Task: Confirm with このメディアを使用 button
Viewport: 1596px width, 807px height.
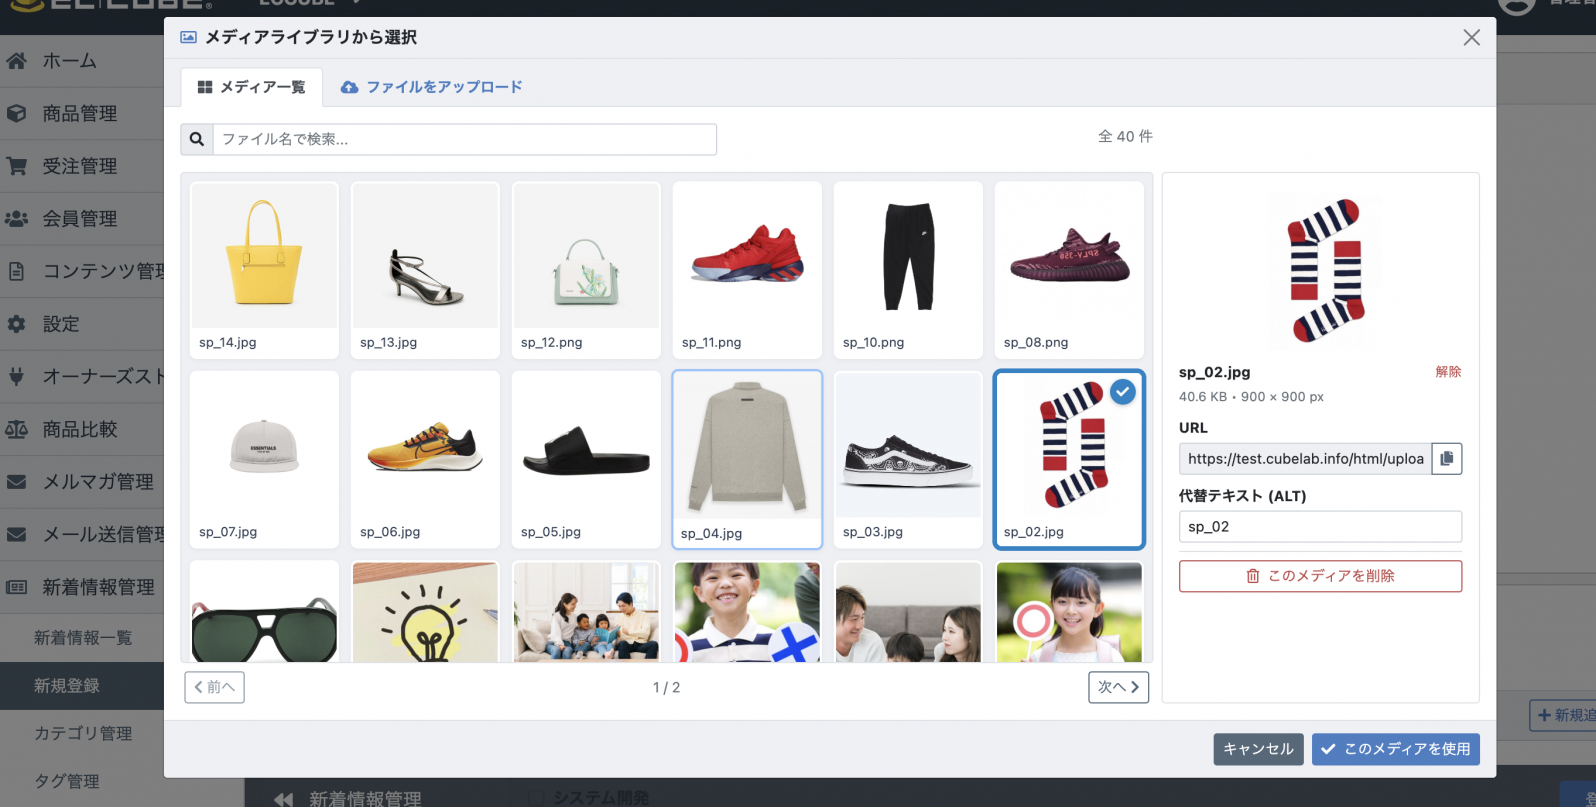Action: (1396, 749)
